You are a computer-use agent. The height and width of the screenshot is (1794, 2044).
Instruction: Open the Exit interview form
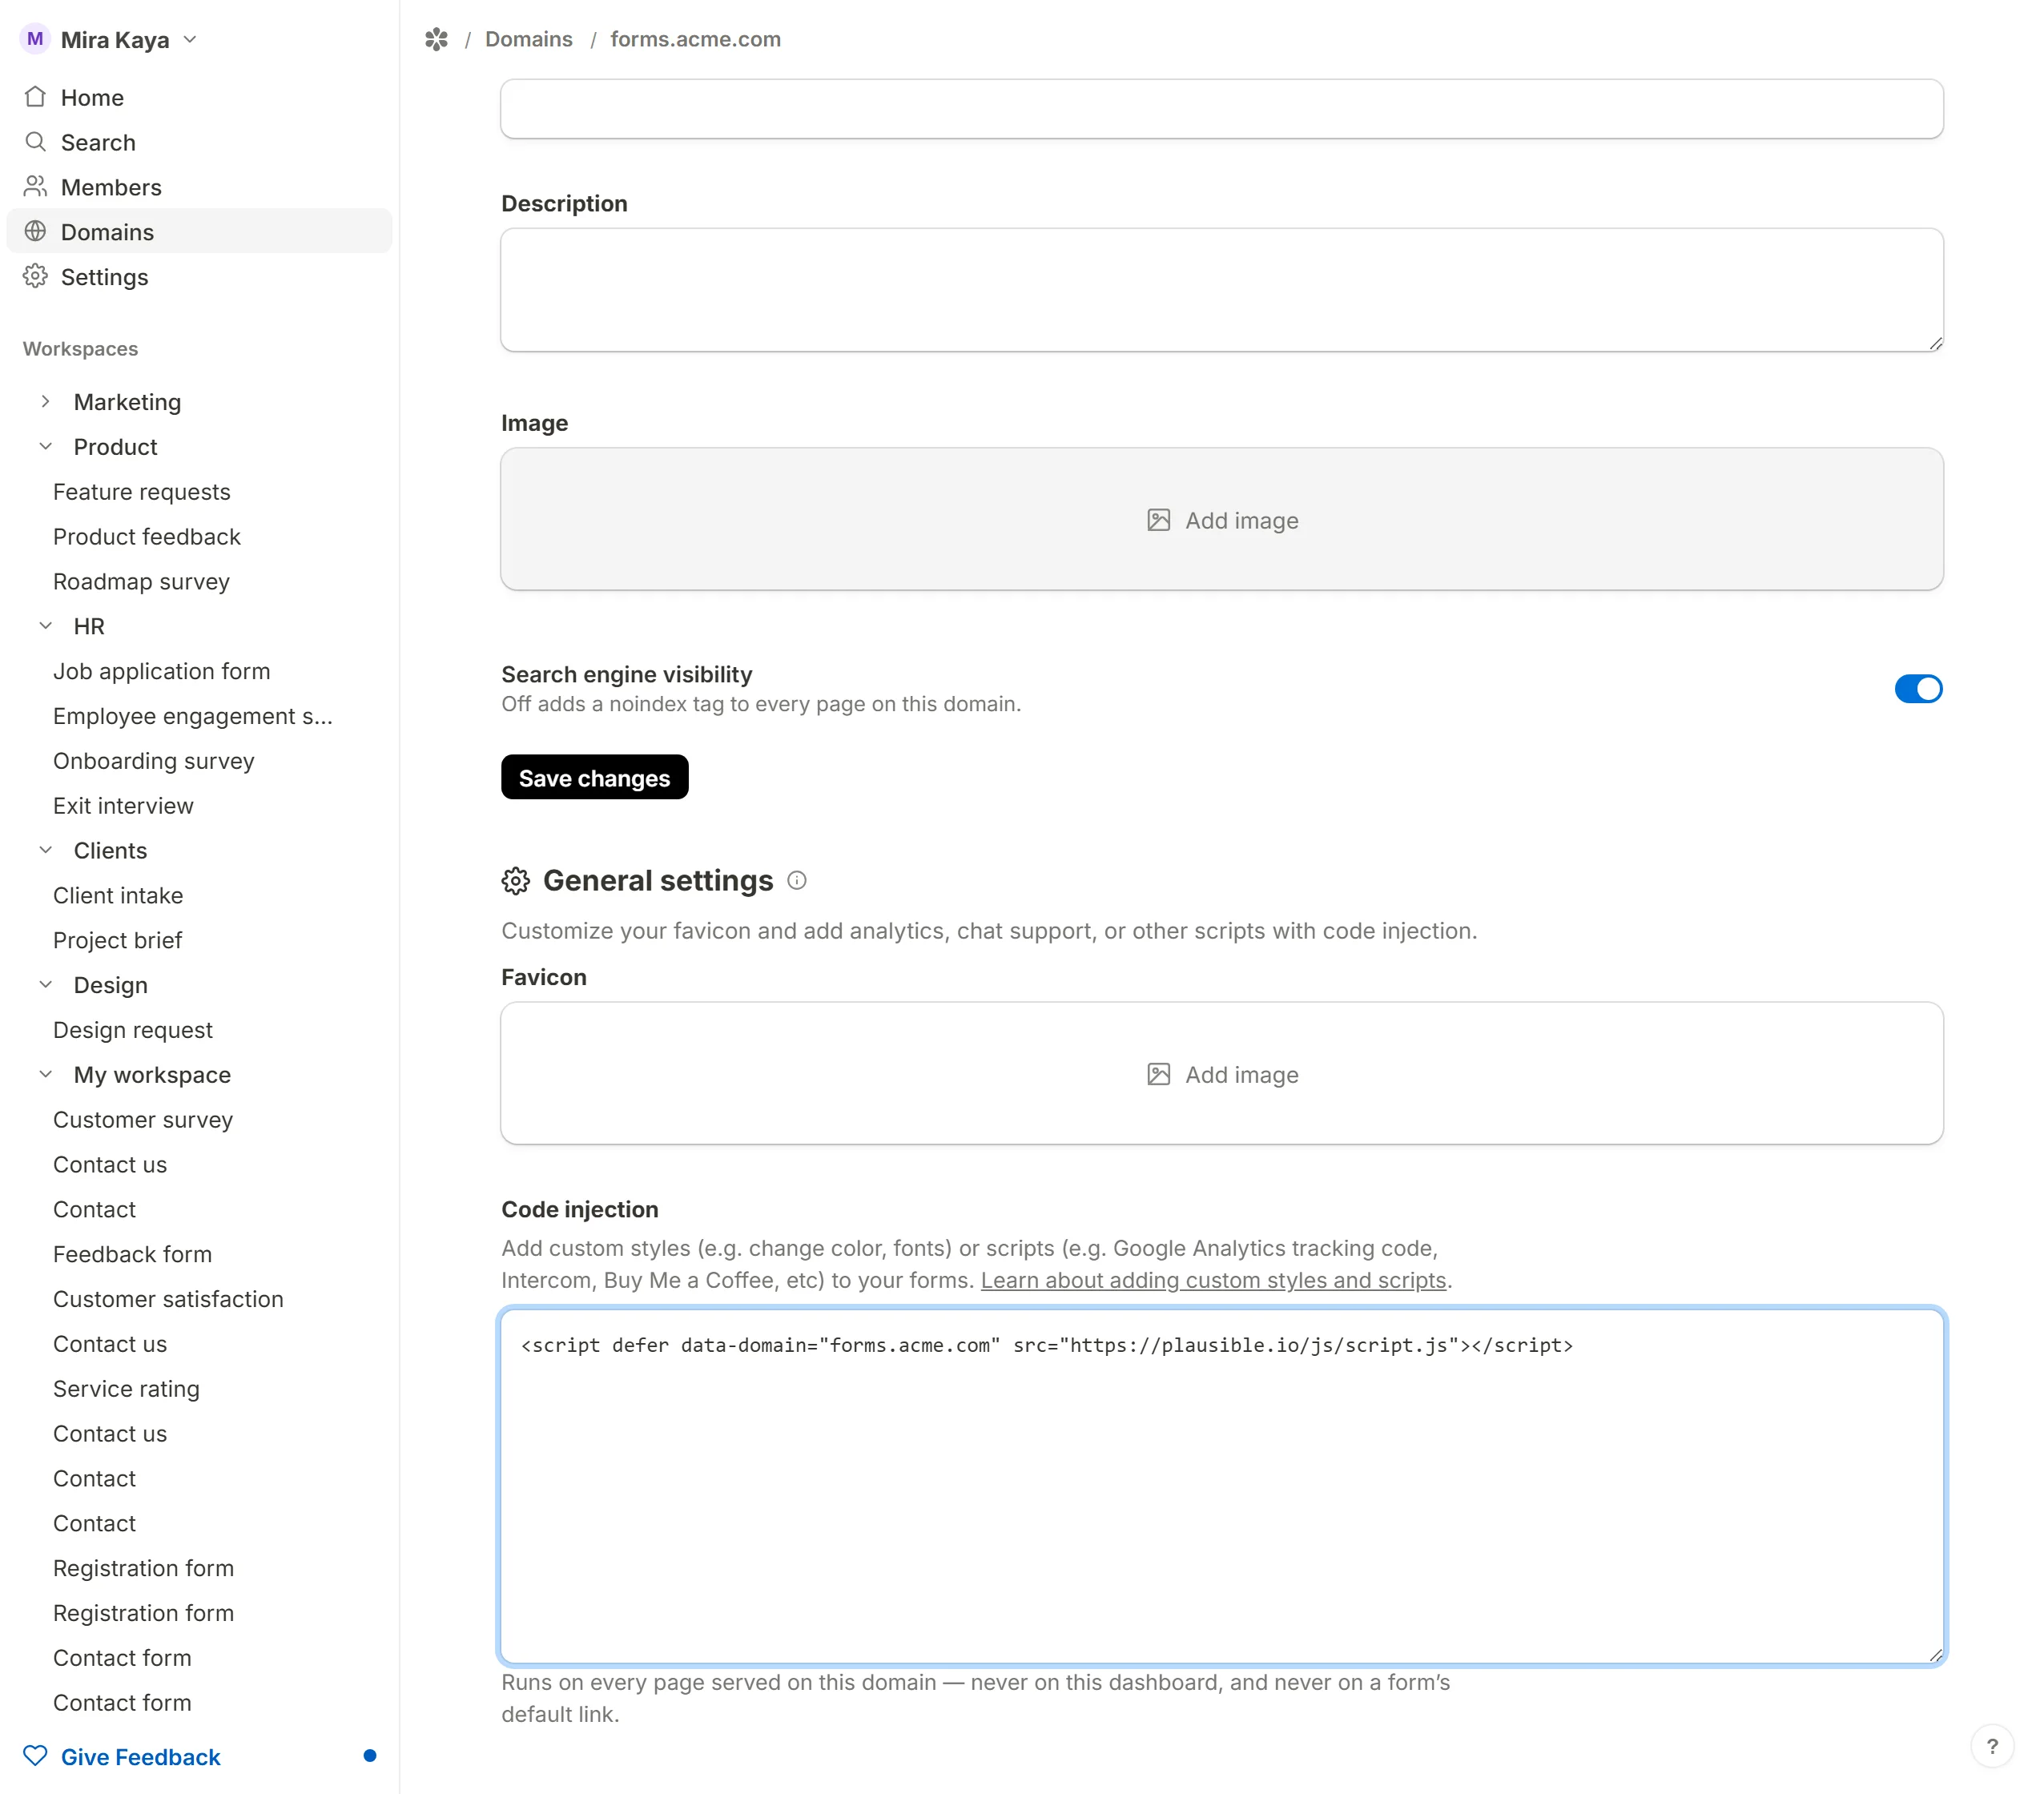[123, 806]
